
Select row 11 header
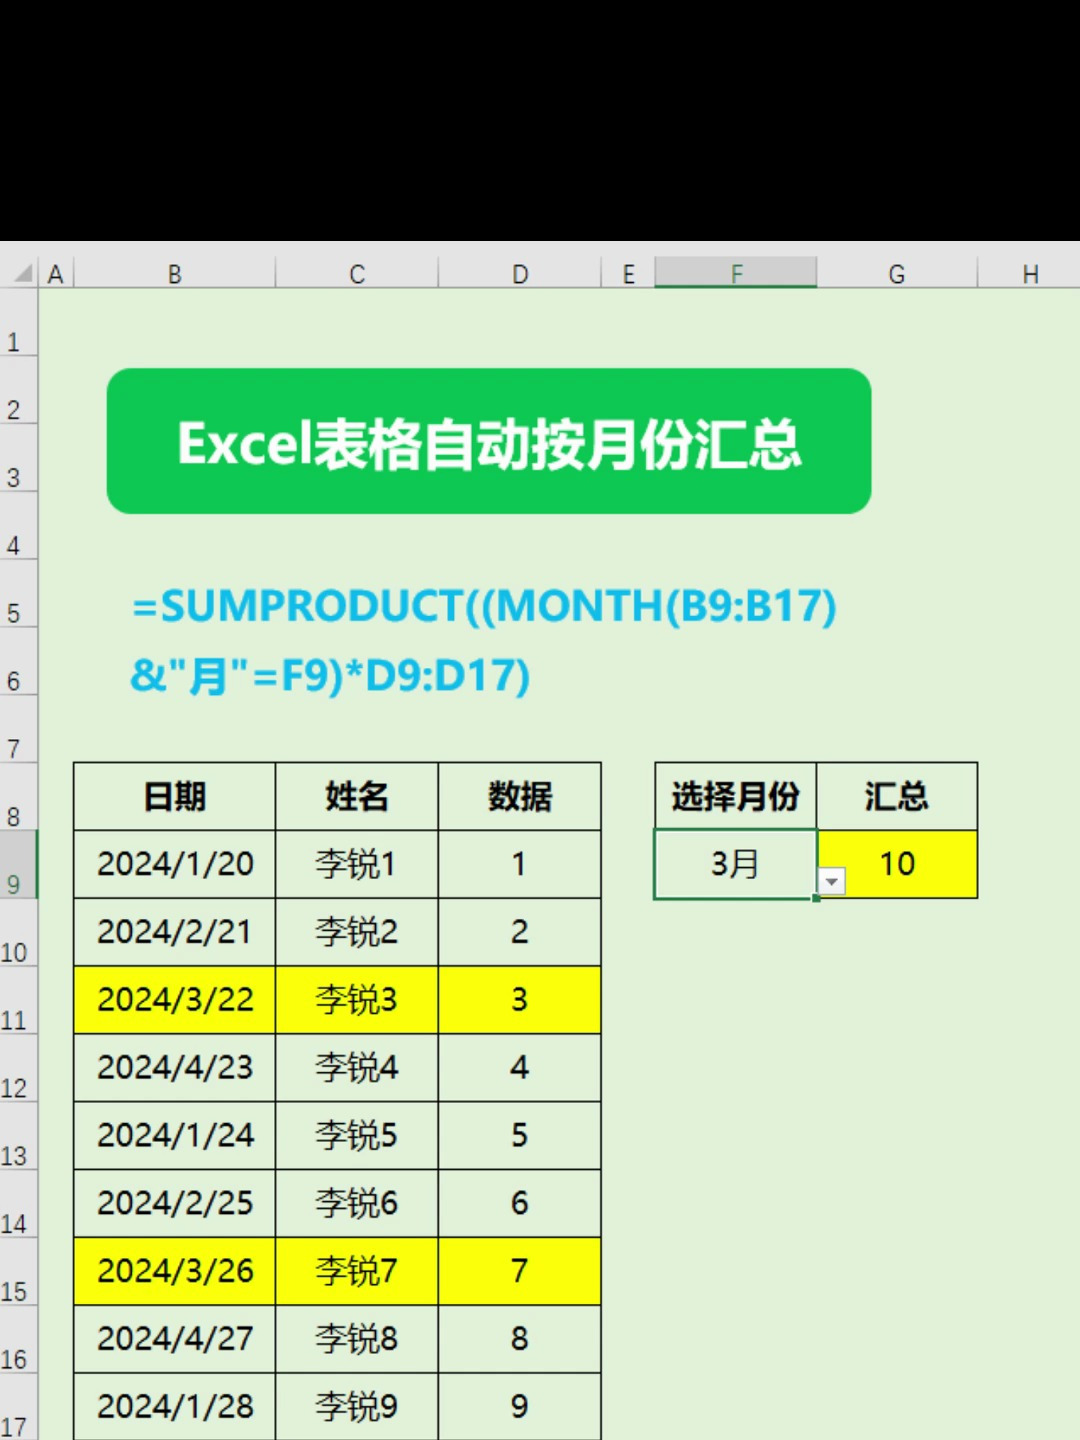pyautogui.click(x=18, y=1001)
